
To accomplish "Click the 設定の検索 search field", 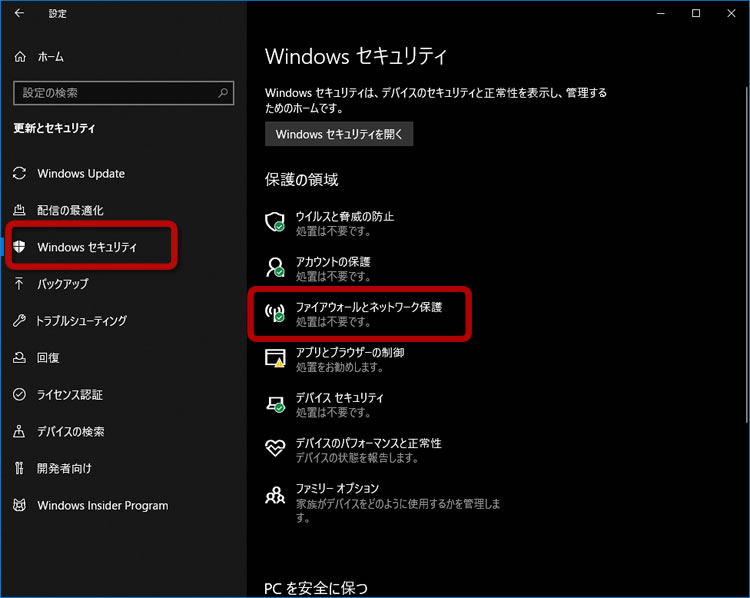I will tap(123, 93).
